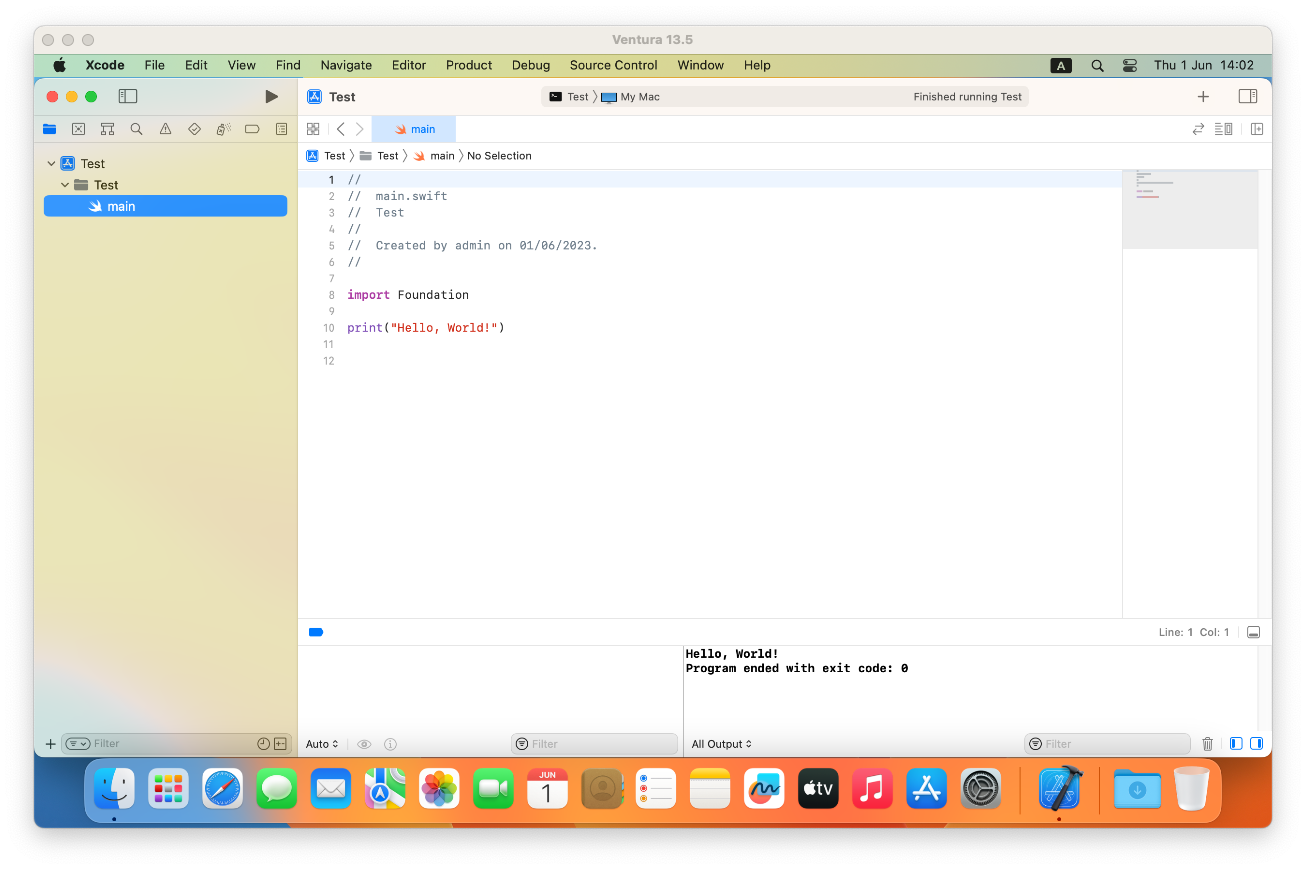The height and width of the screenshot is (870, 1306).
Task: Click the console Filter field
Action: click(x=1107, y=744)
